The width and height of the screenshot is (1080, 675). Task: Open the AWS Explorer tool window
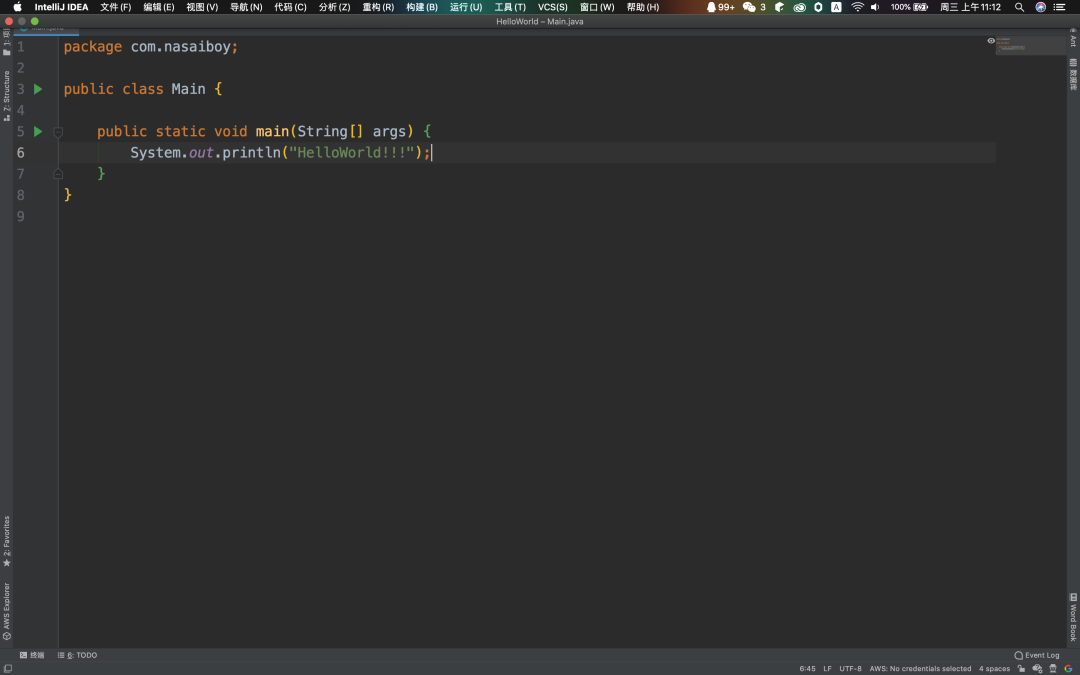click(x=7, y=612)
